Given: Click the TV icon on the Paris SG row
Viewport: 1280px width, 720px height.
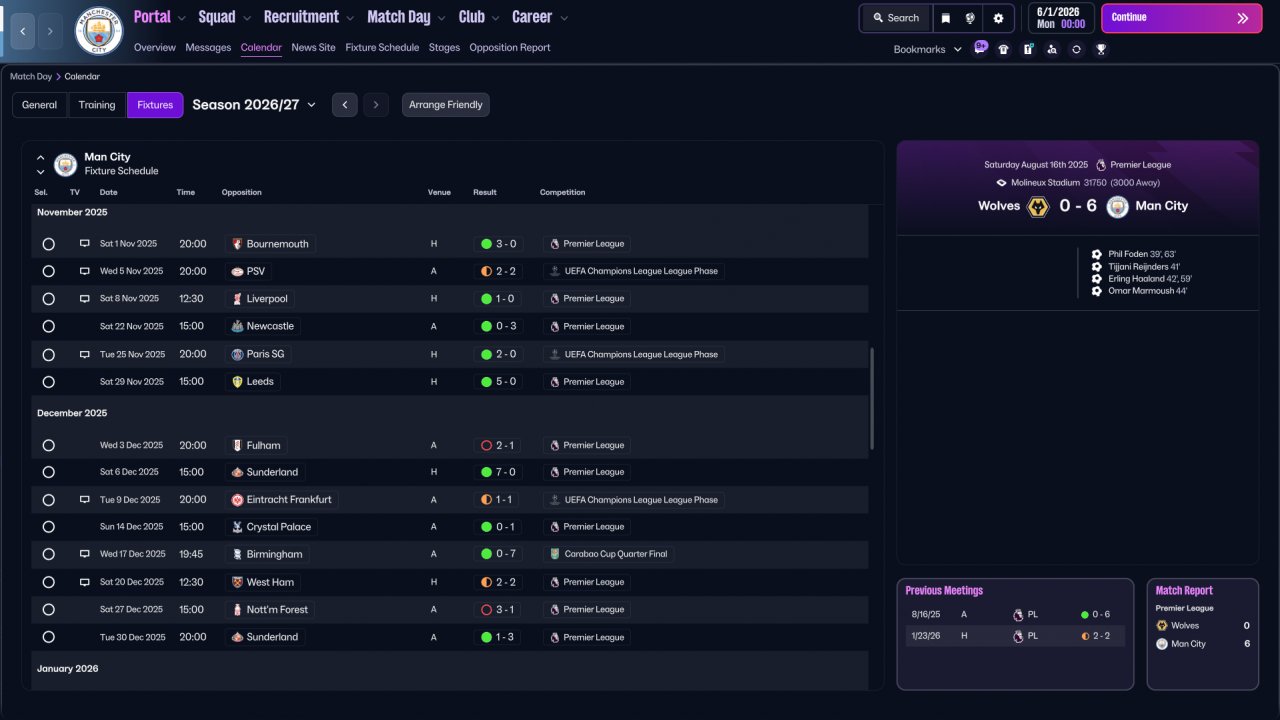Looking at the screenshot, I should tap(85, 354).
